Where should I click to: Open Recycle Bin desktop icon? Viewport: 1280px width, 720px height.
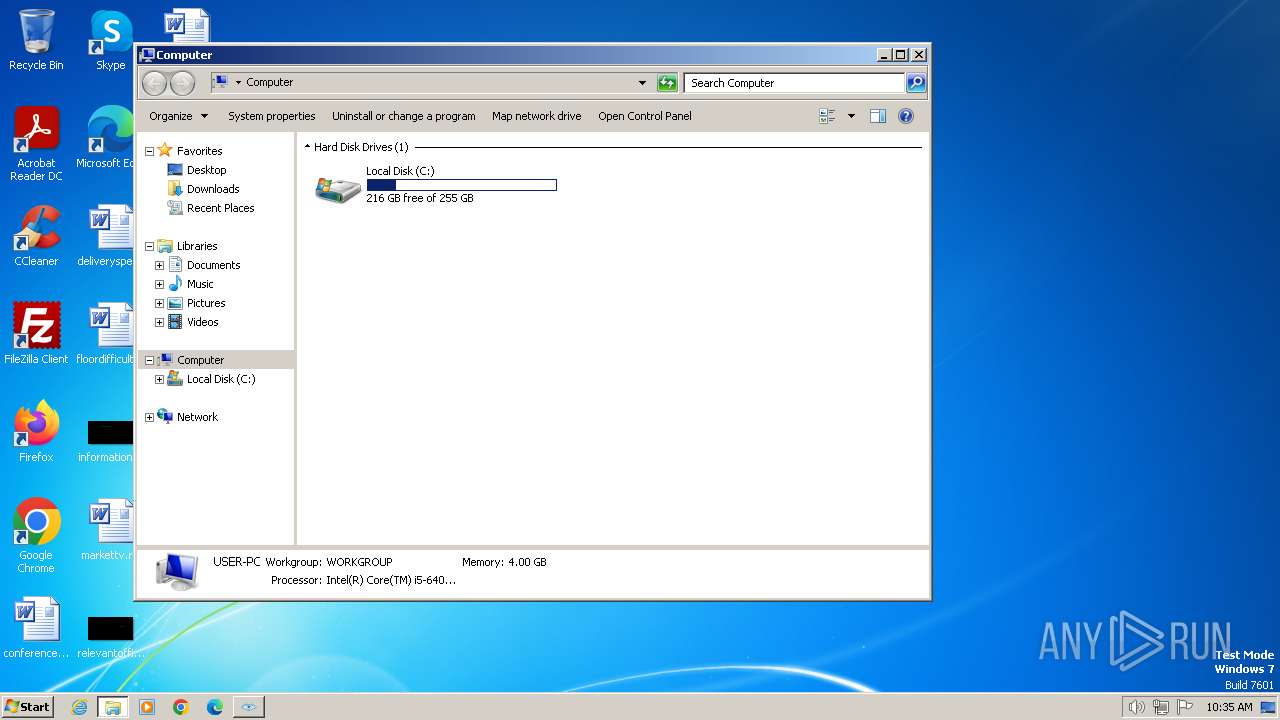coord(36,40)
